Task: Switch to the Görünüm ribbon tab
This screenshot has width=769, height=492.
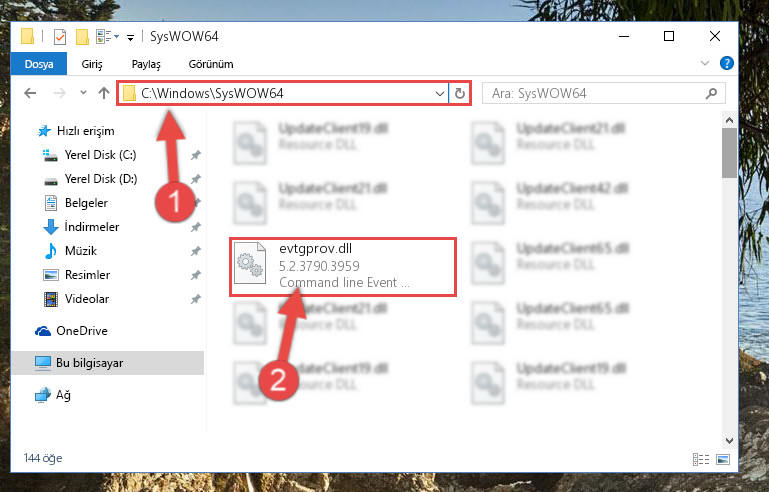Action: tap(211, 64)
